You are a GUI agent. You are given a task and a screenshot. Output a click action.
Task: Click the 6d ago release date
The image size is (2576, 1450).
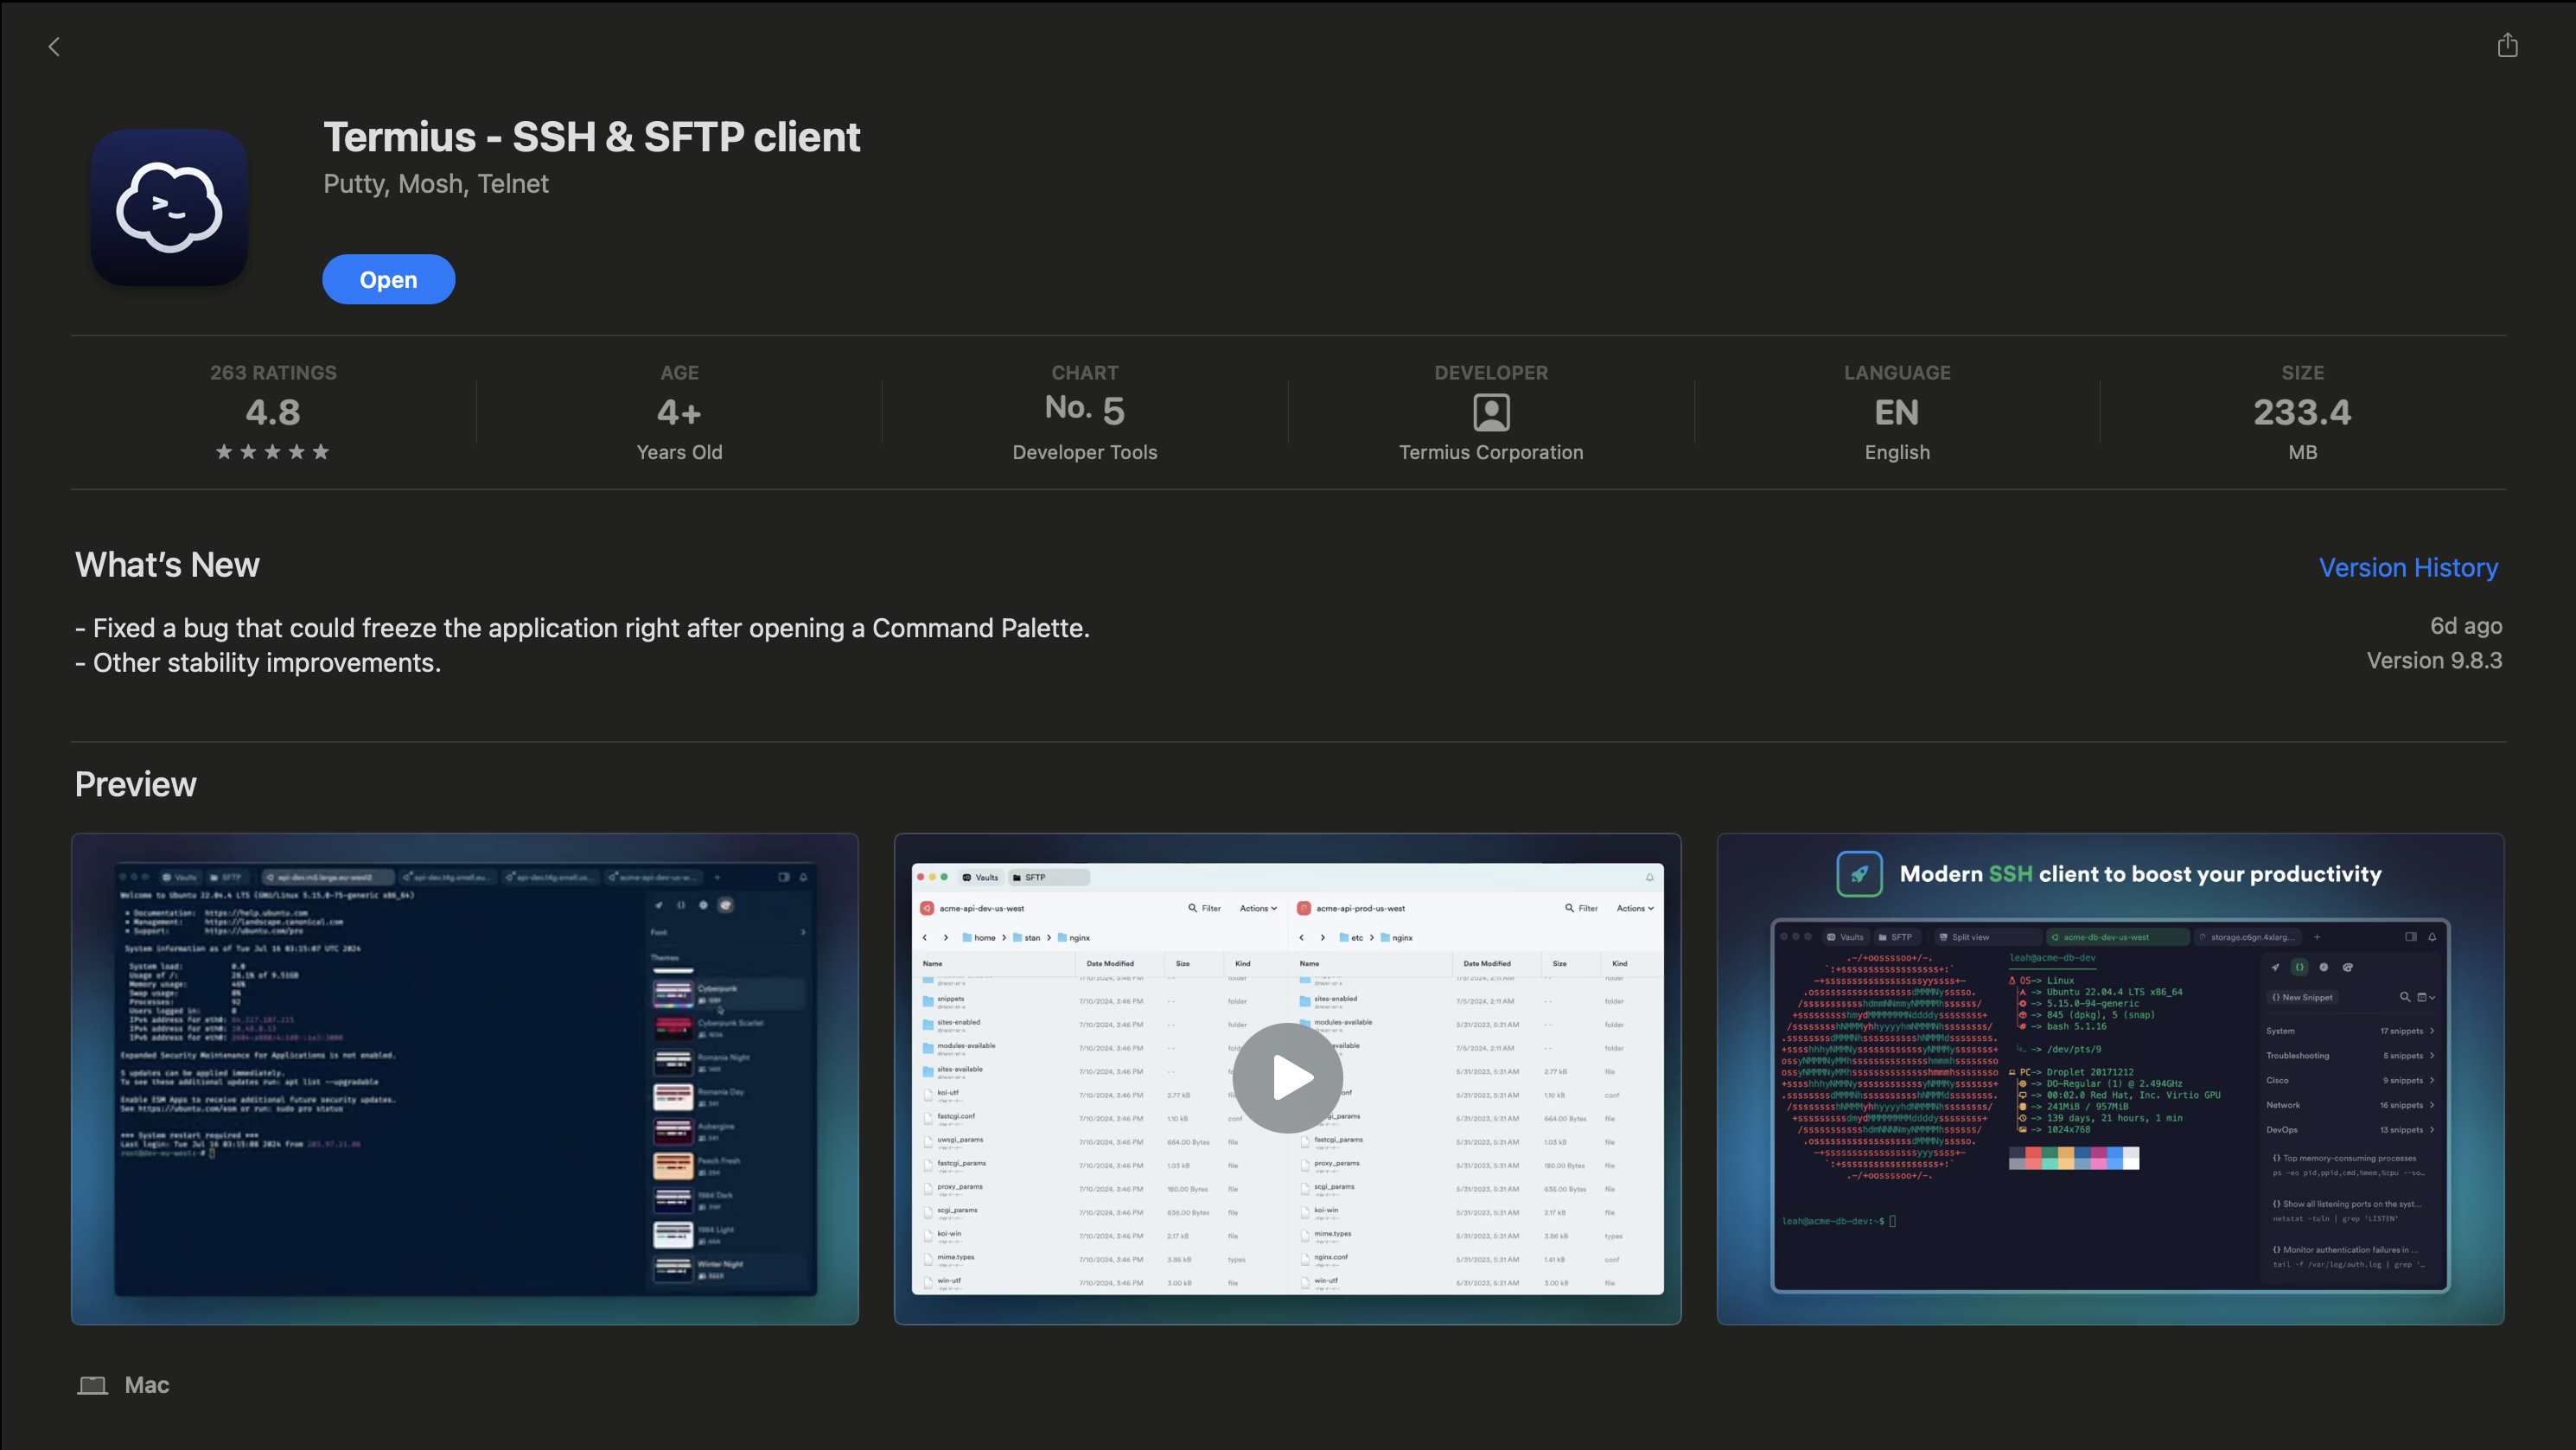[x=2466, y=626]
